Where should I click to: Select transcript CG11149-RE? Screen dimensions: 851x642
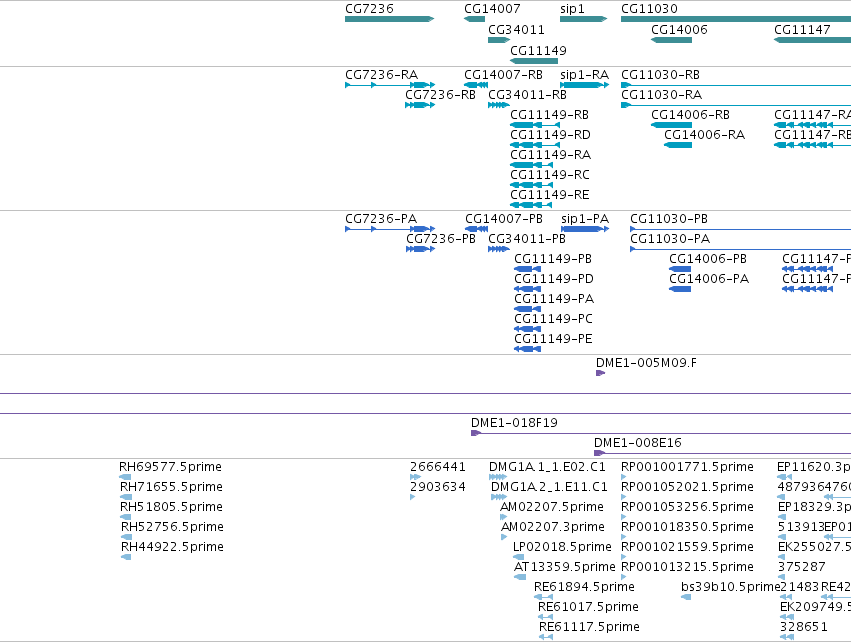[x=531, y=205]
